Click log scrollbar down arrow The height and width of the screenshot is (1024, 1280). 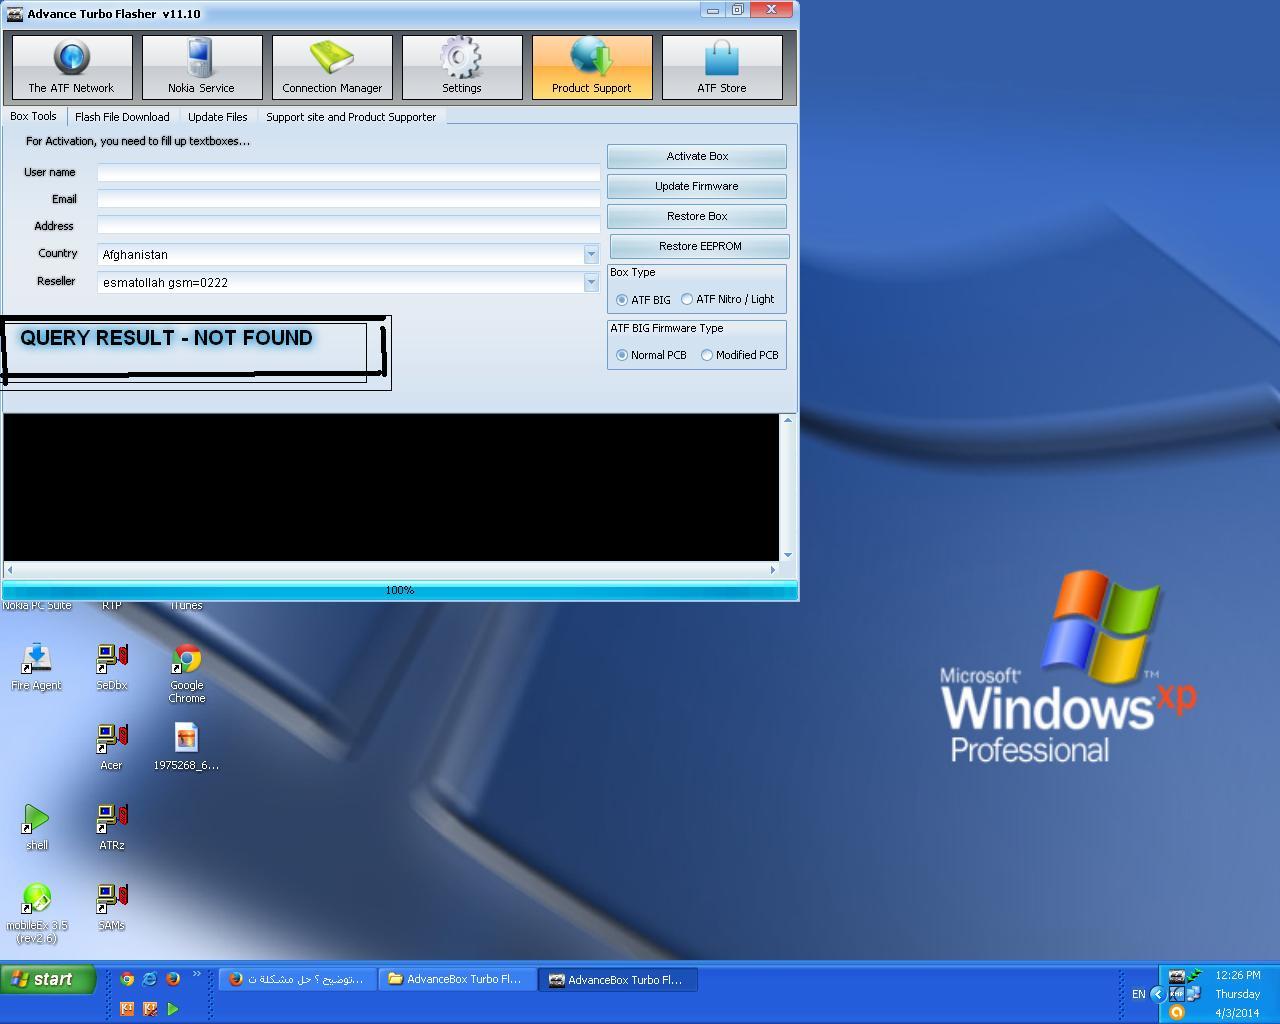coord(788,554)
